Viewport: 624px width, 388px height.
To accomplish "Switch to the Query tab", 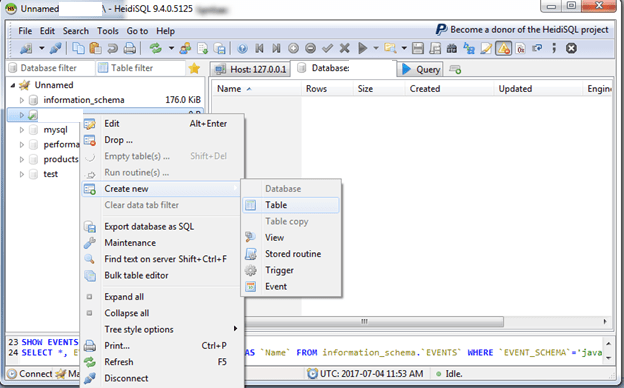I will 421,69.
